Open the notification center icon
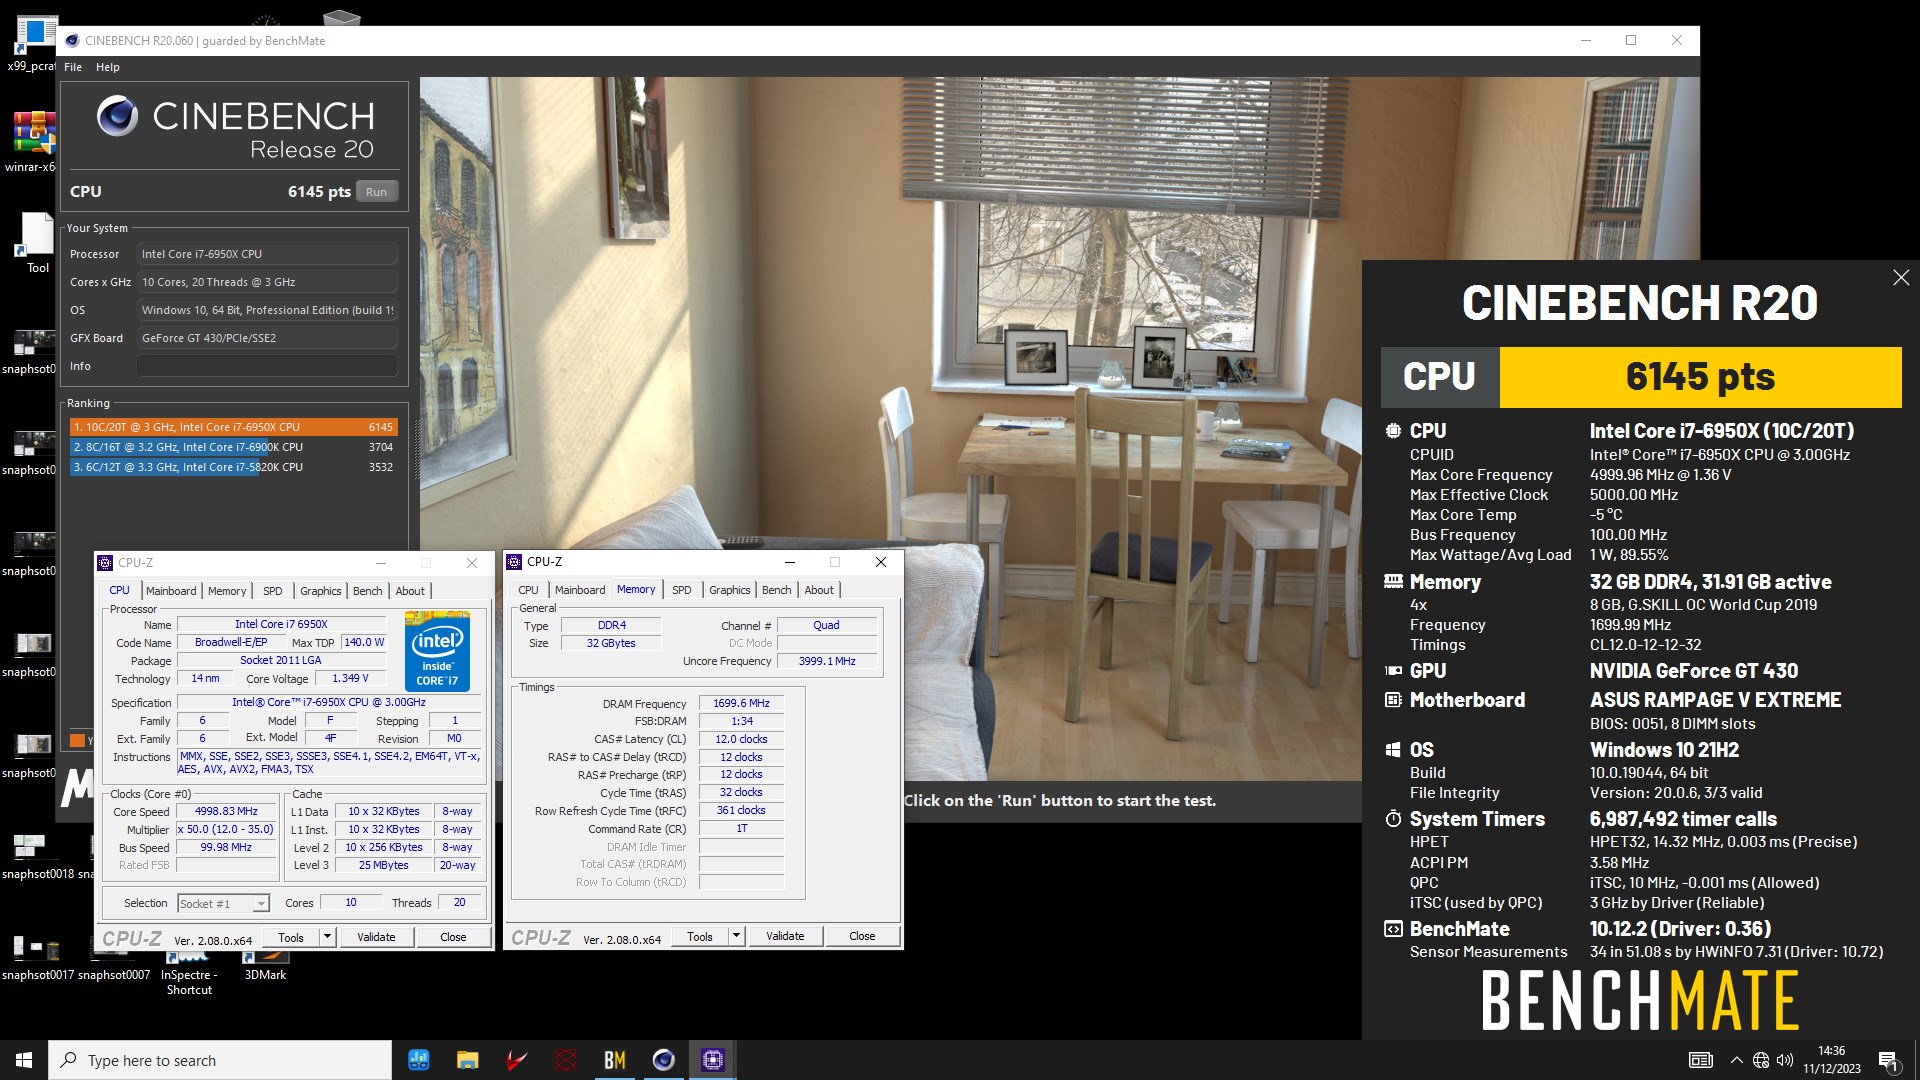1920x1080 pixels. point(1888,1060)
